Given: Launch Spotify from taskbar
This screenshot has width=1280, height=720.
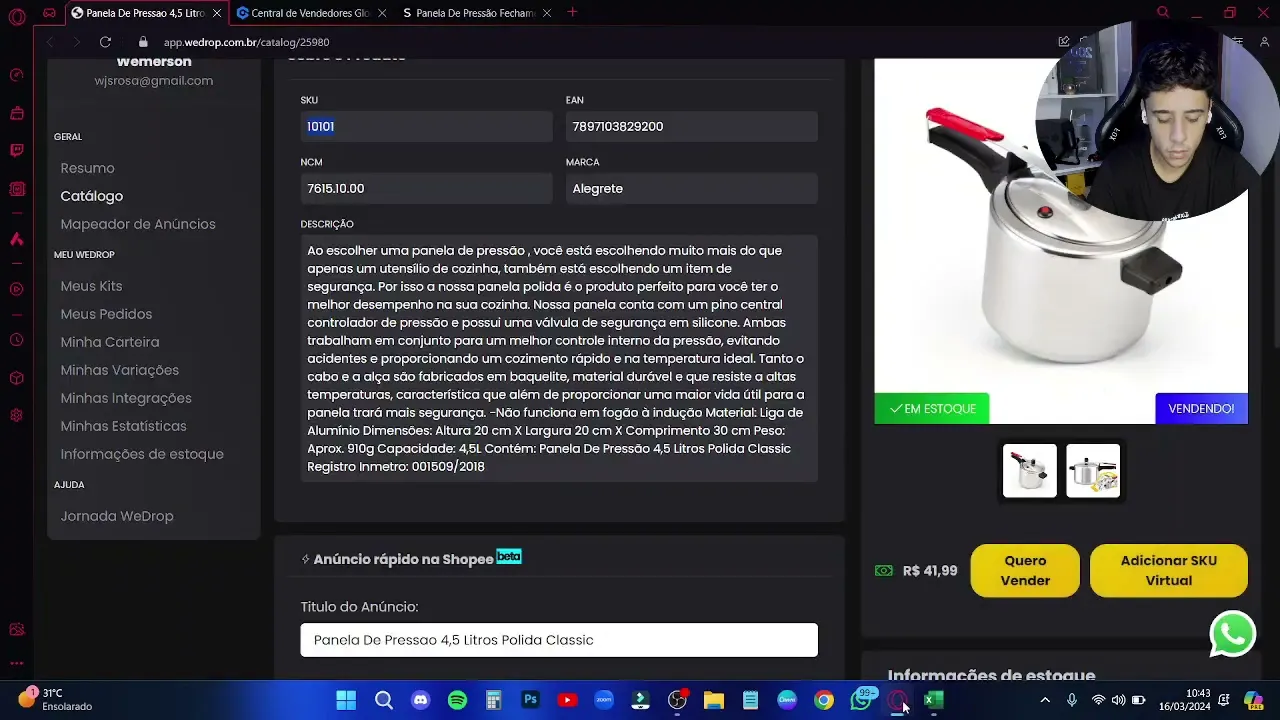Looking at the screenshot, I should pyautogui.click(x=457, y=700).
